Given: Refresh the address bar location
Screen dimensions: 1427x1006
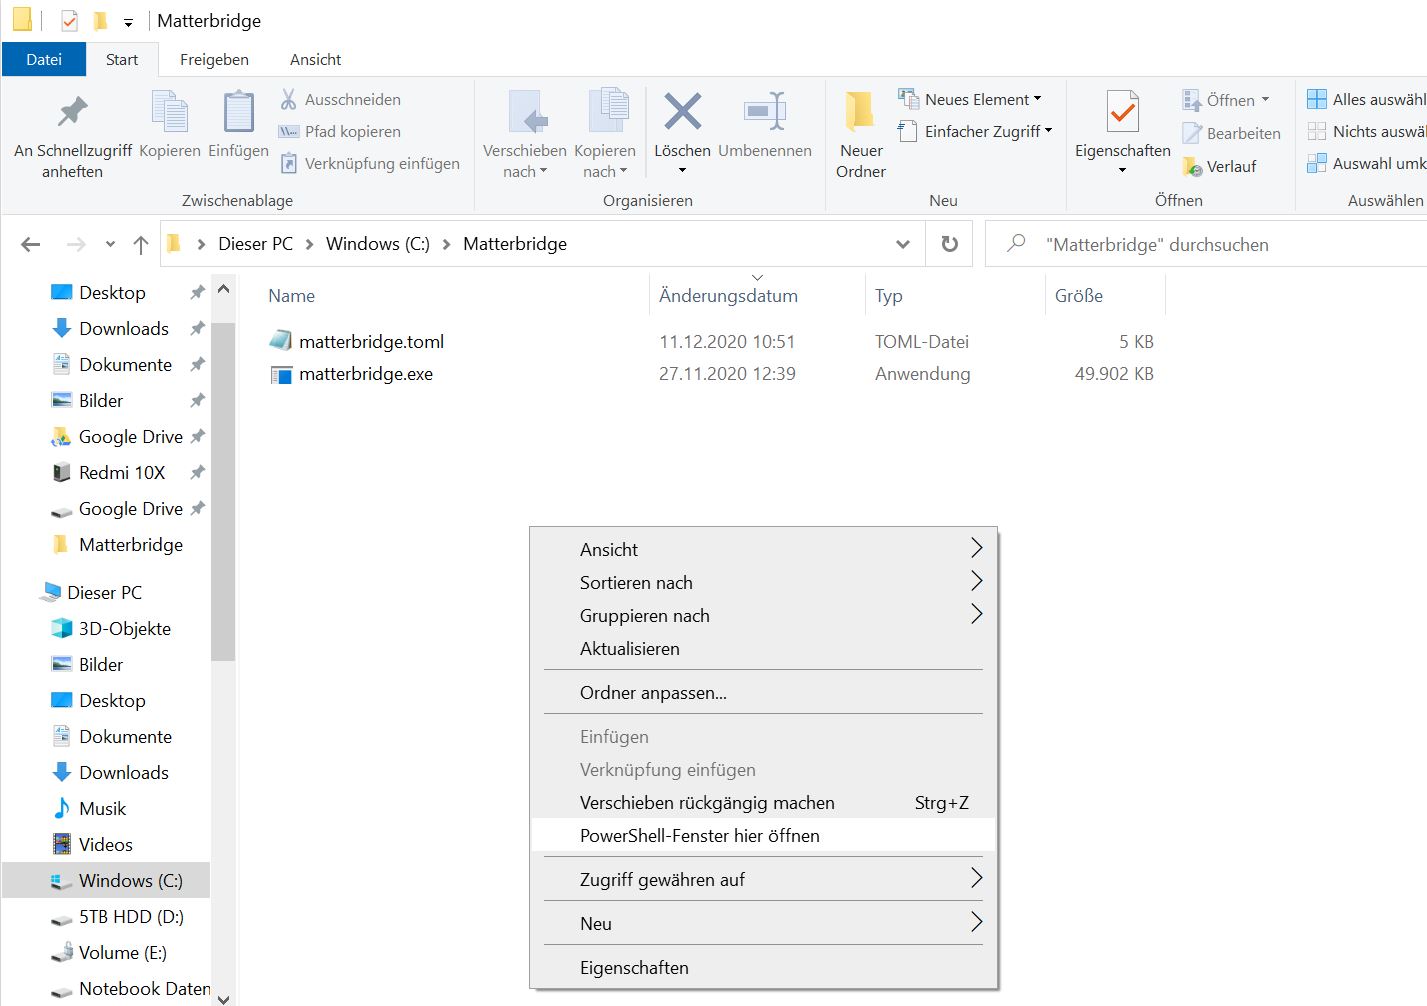Looking at the screenshot, I should (x=950, y=244).
